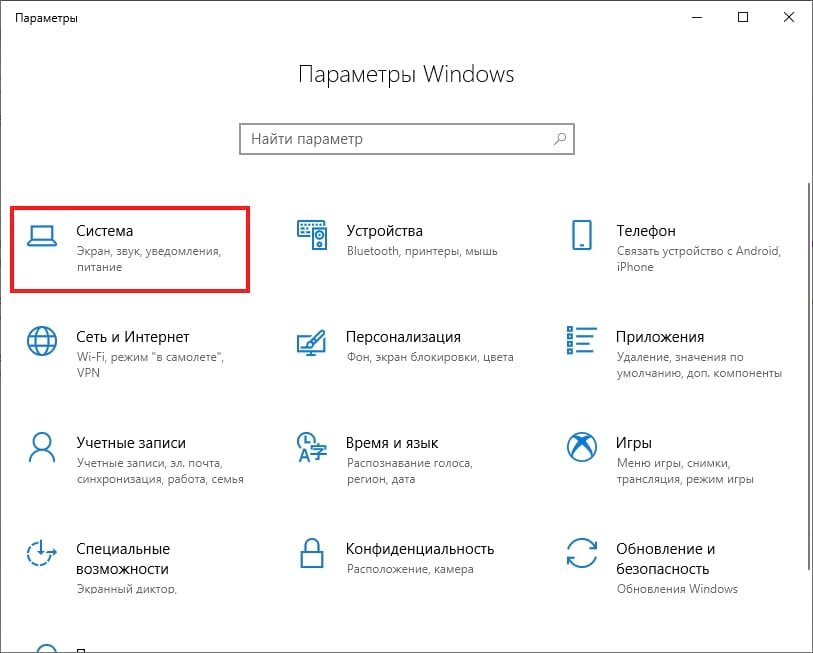Open the Специальные возможности title
The height and width of the screenshot is (653, 813).
pos(123,559)
